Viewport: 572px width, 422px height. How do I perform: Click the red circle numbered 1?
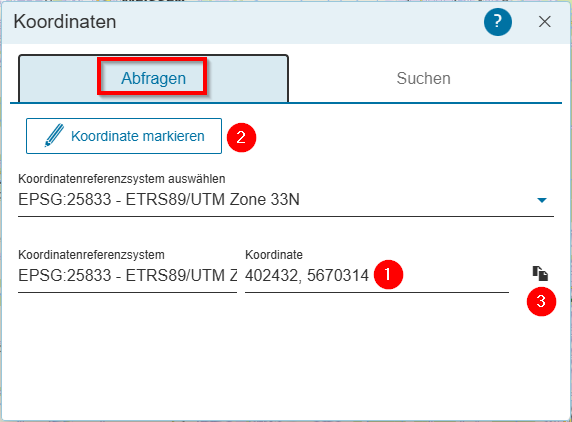[x=388, y=274]
